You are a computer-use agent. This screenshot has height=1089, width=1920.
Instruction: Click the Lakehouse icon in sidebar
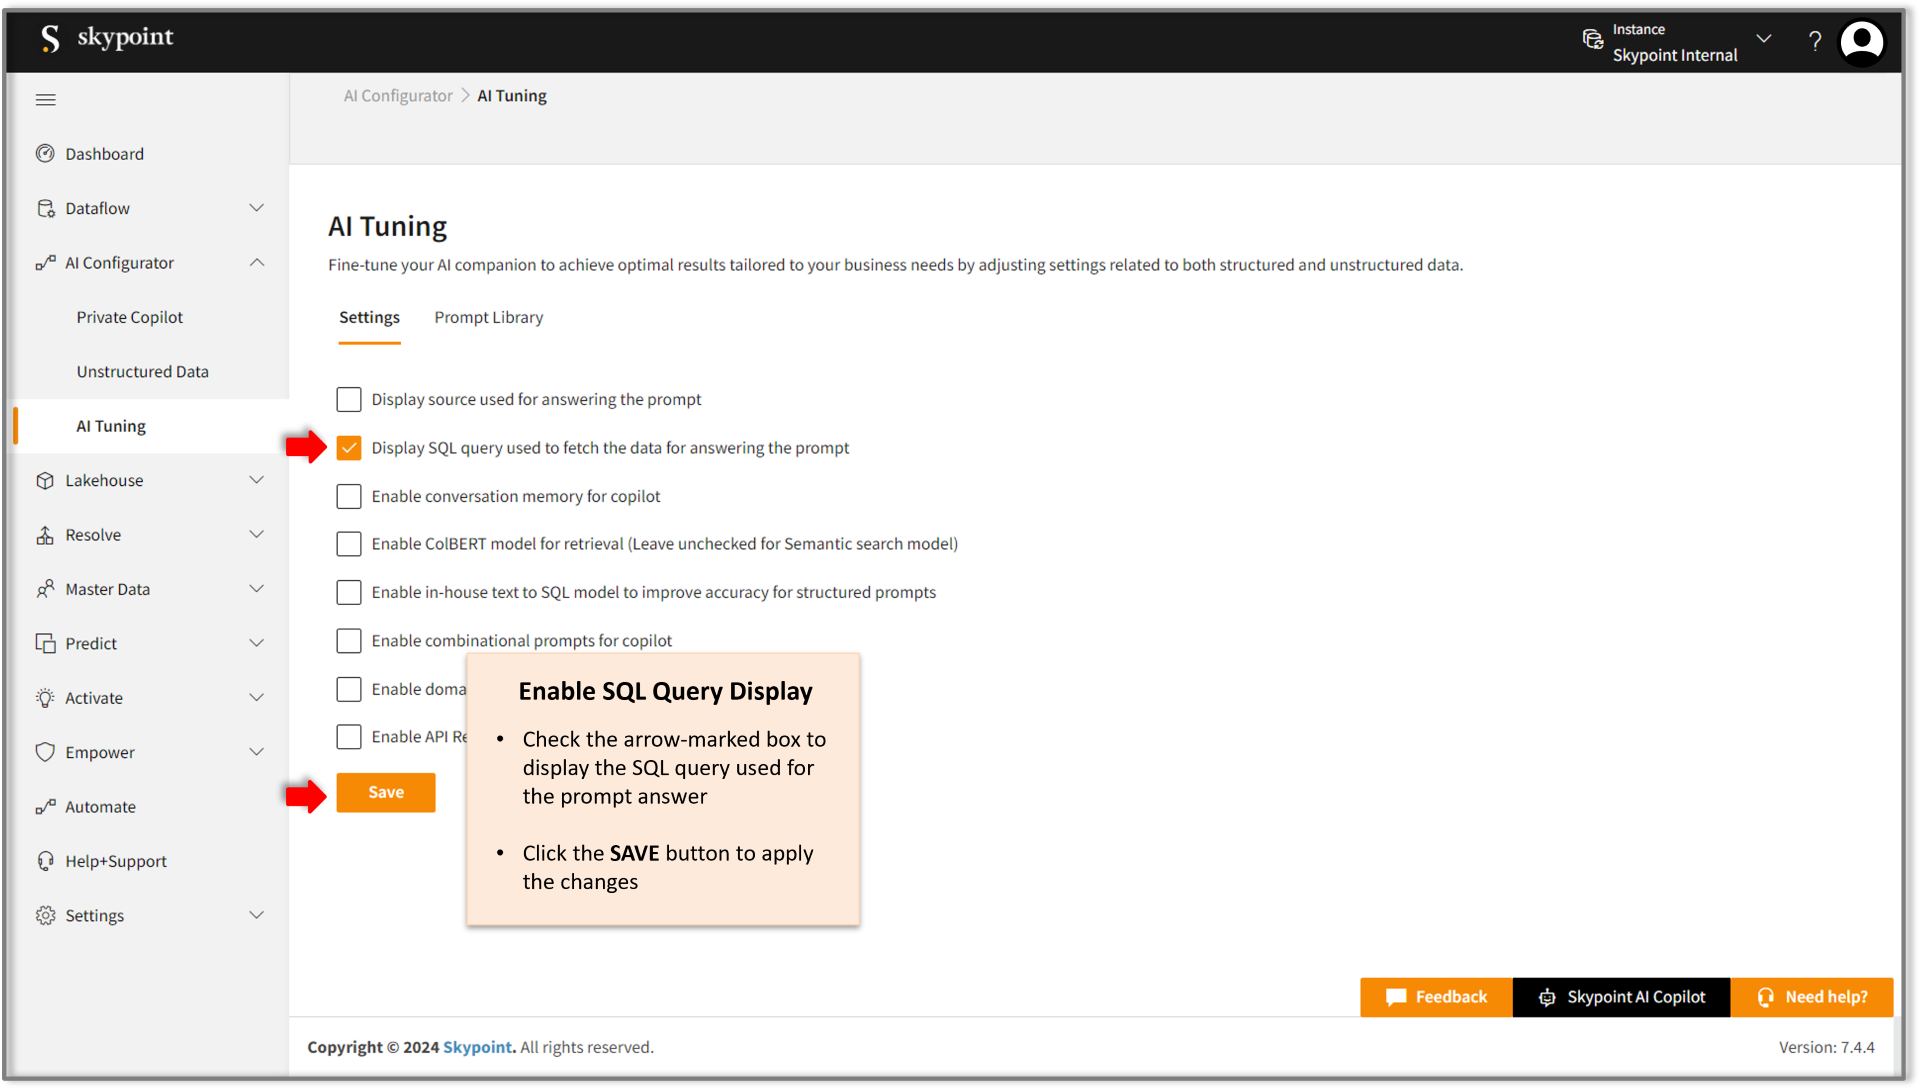click(x=44, y=480)
